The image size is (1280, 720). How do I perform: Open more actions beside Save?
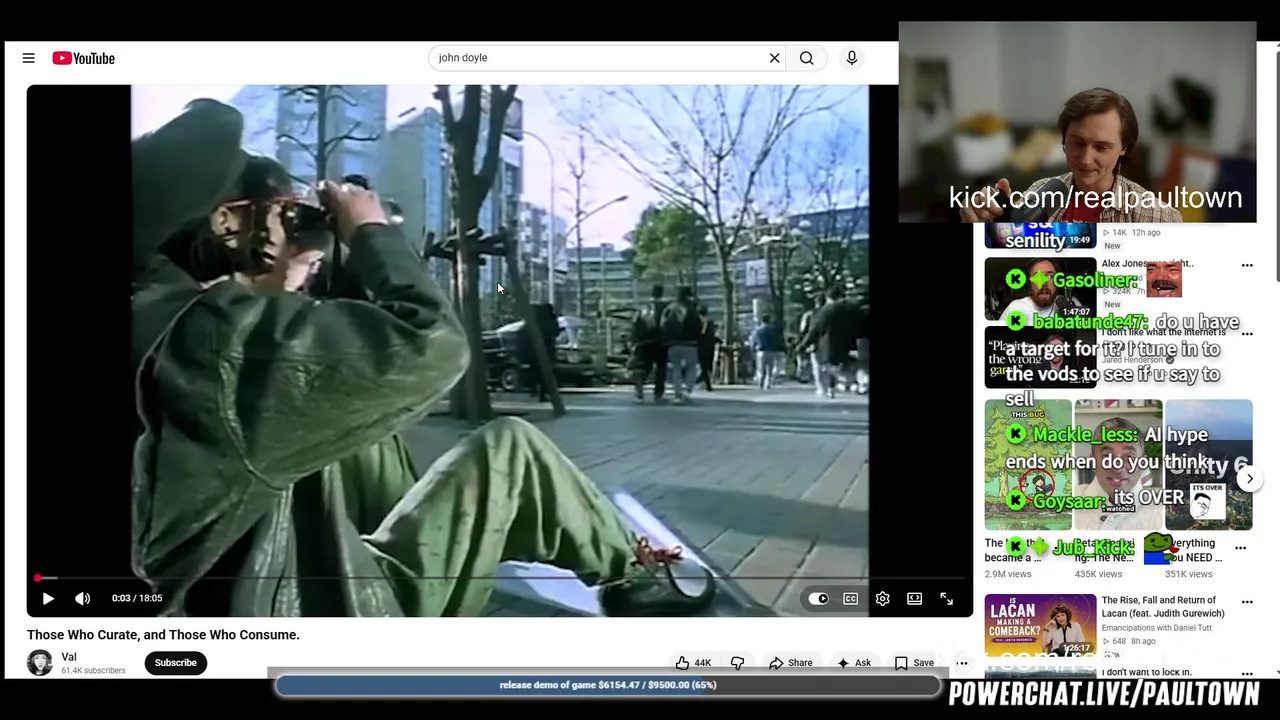click(x=962, y=663)
